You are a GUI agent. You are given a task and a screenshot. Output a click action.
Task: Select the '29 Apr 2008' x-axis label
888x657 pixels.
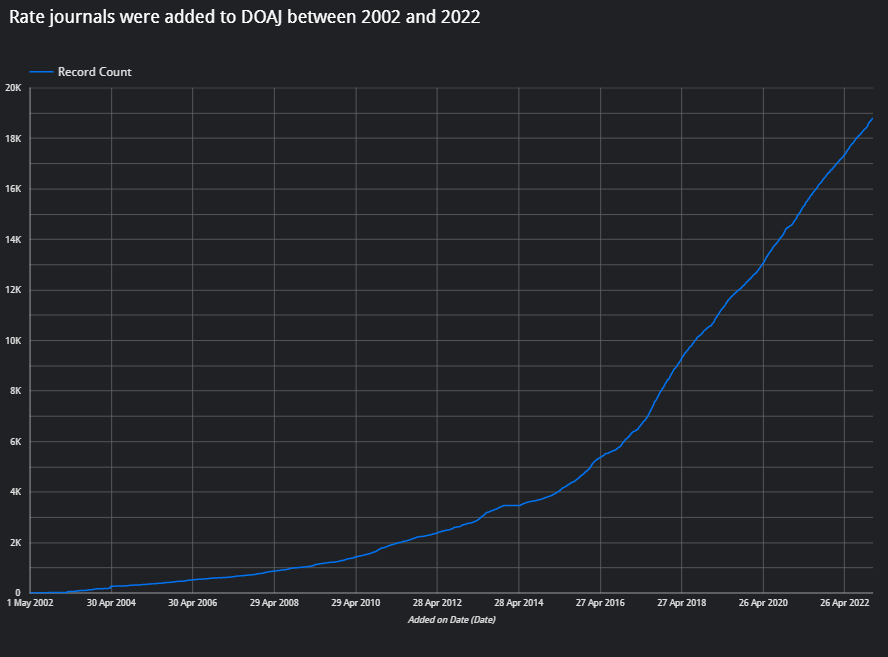coord(274,603)
